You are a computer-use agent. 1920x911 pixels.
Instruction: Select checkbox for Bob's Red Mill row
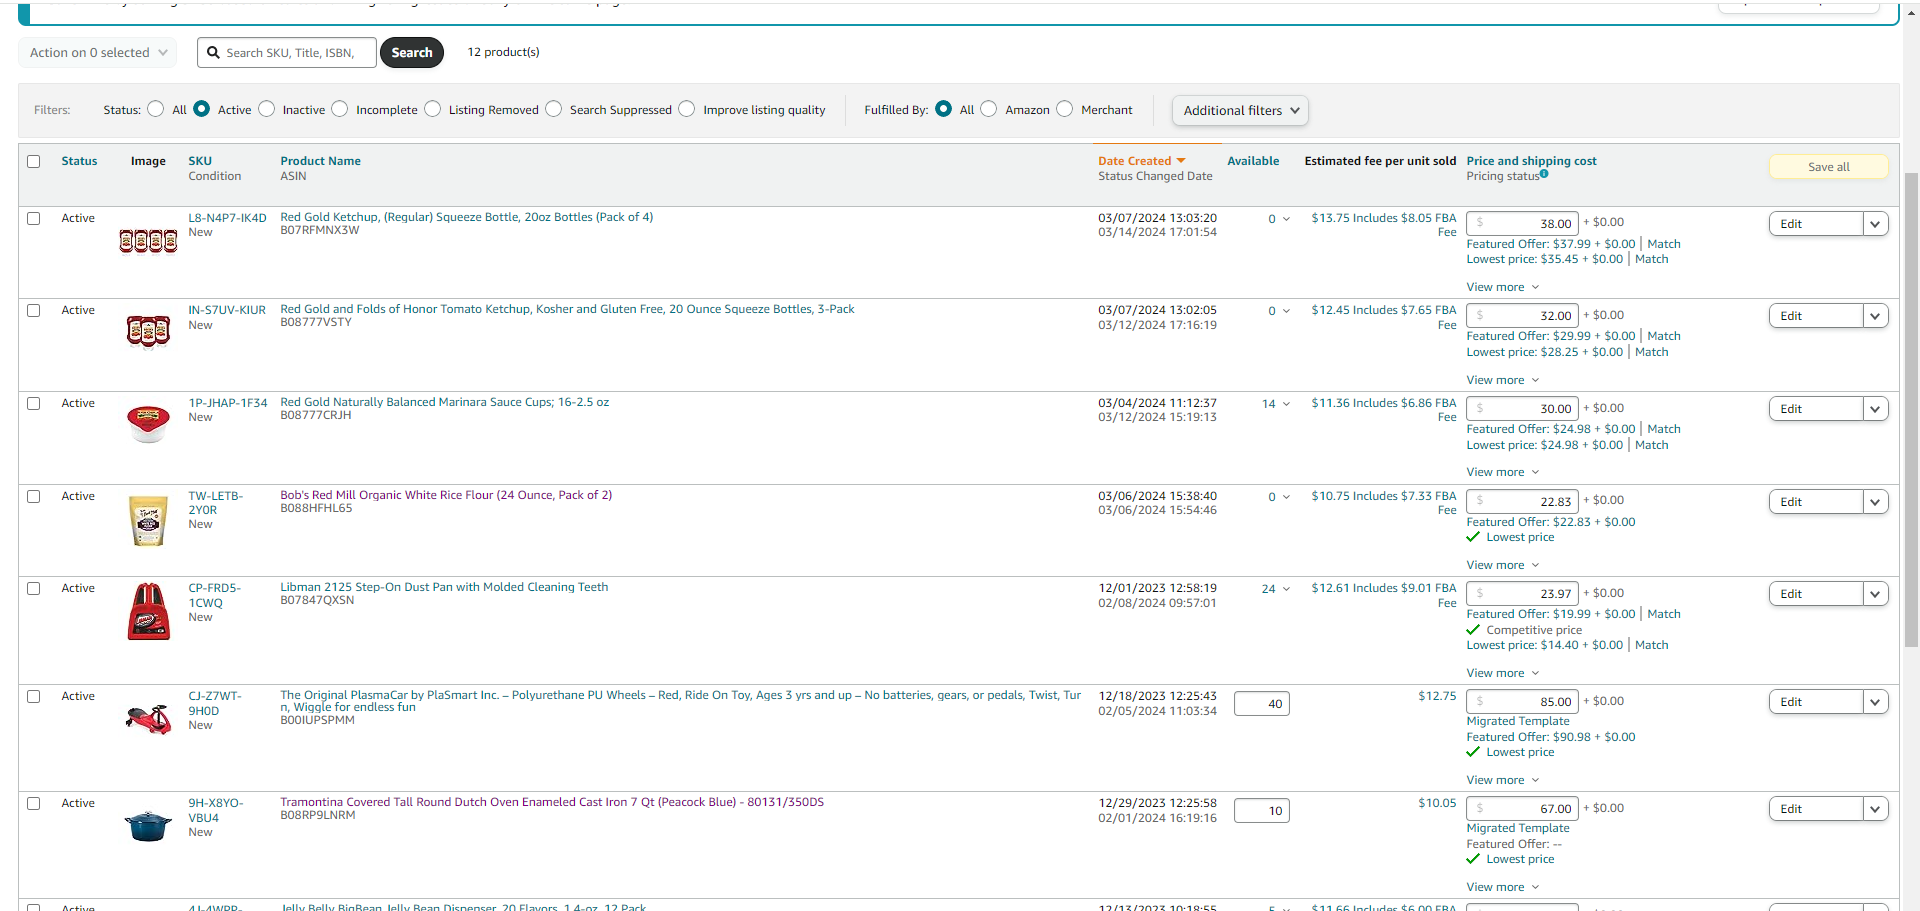point(34,497)
